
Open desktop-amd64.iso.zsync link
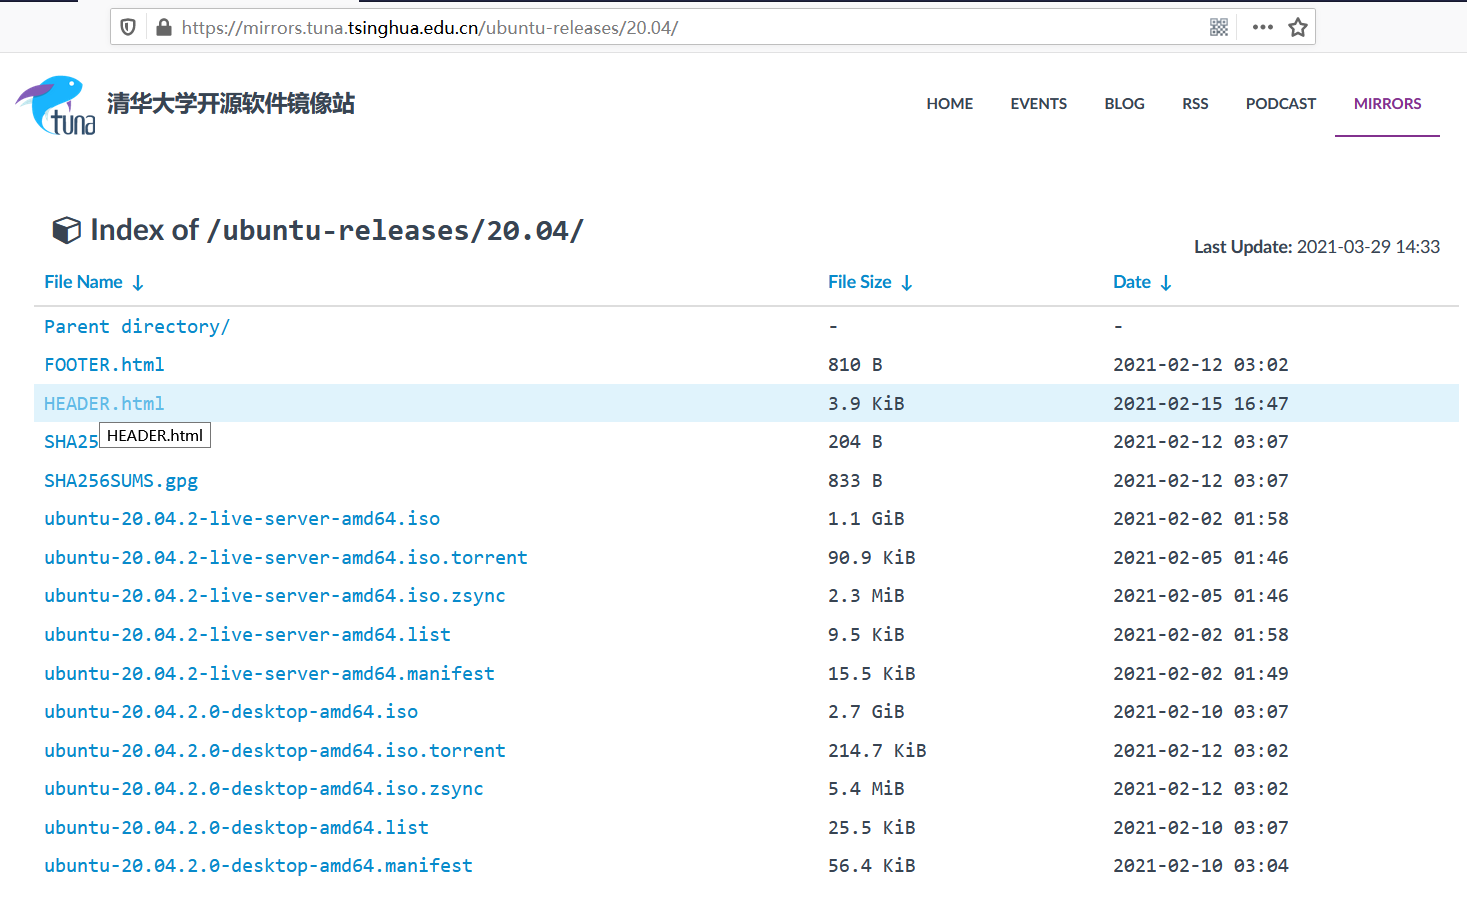coord(264,789)
